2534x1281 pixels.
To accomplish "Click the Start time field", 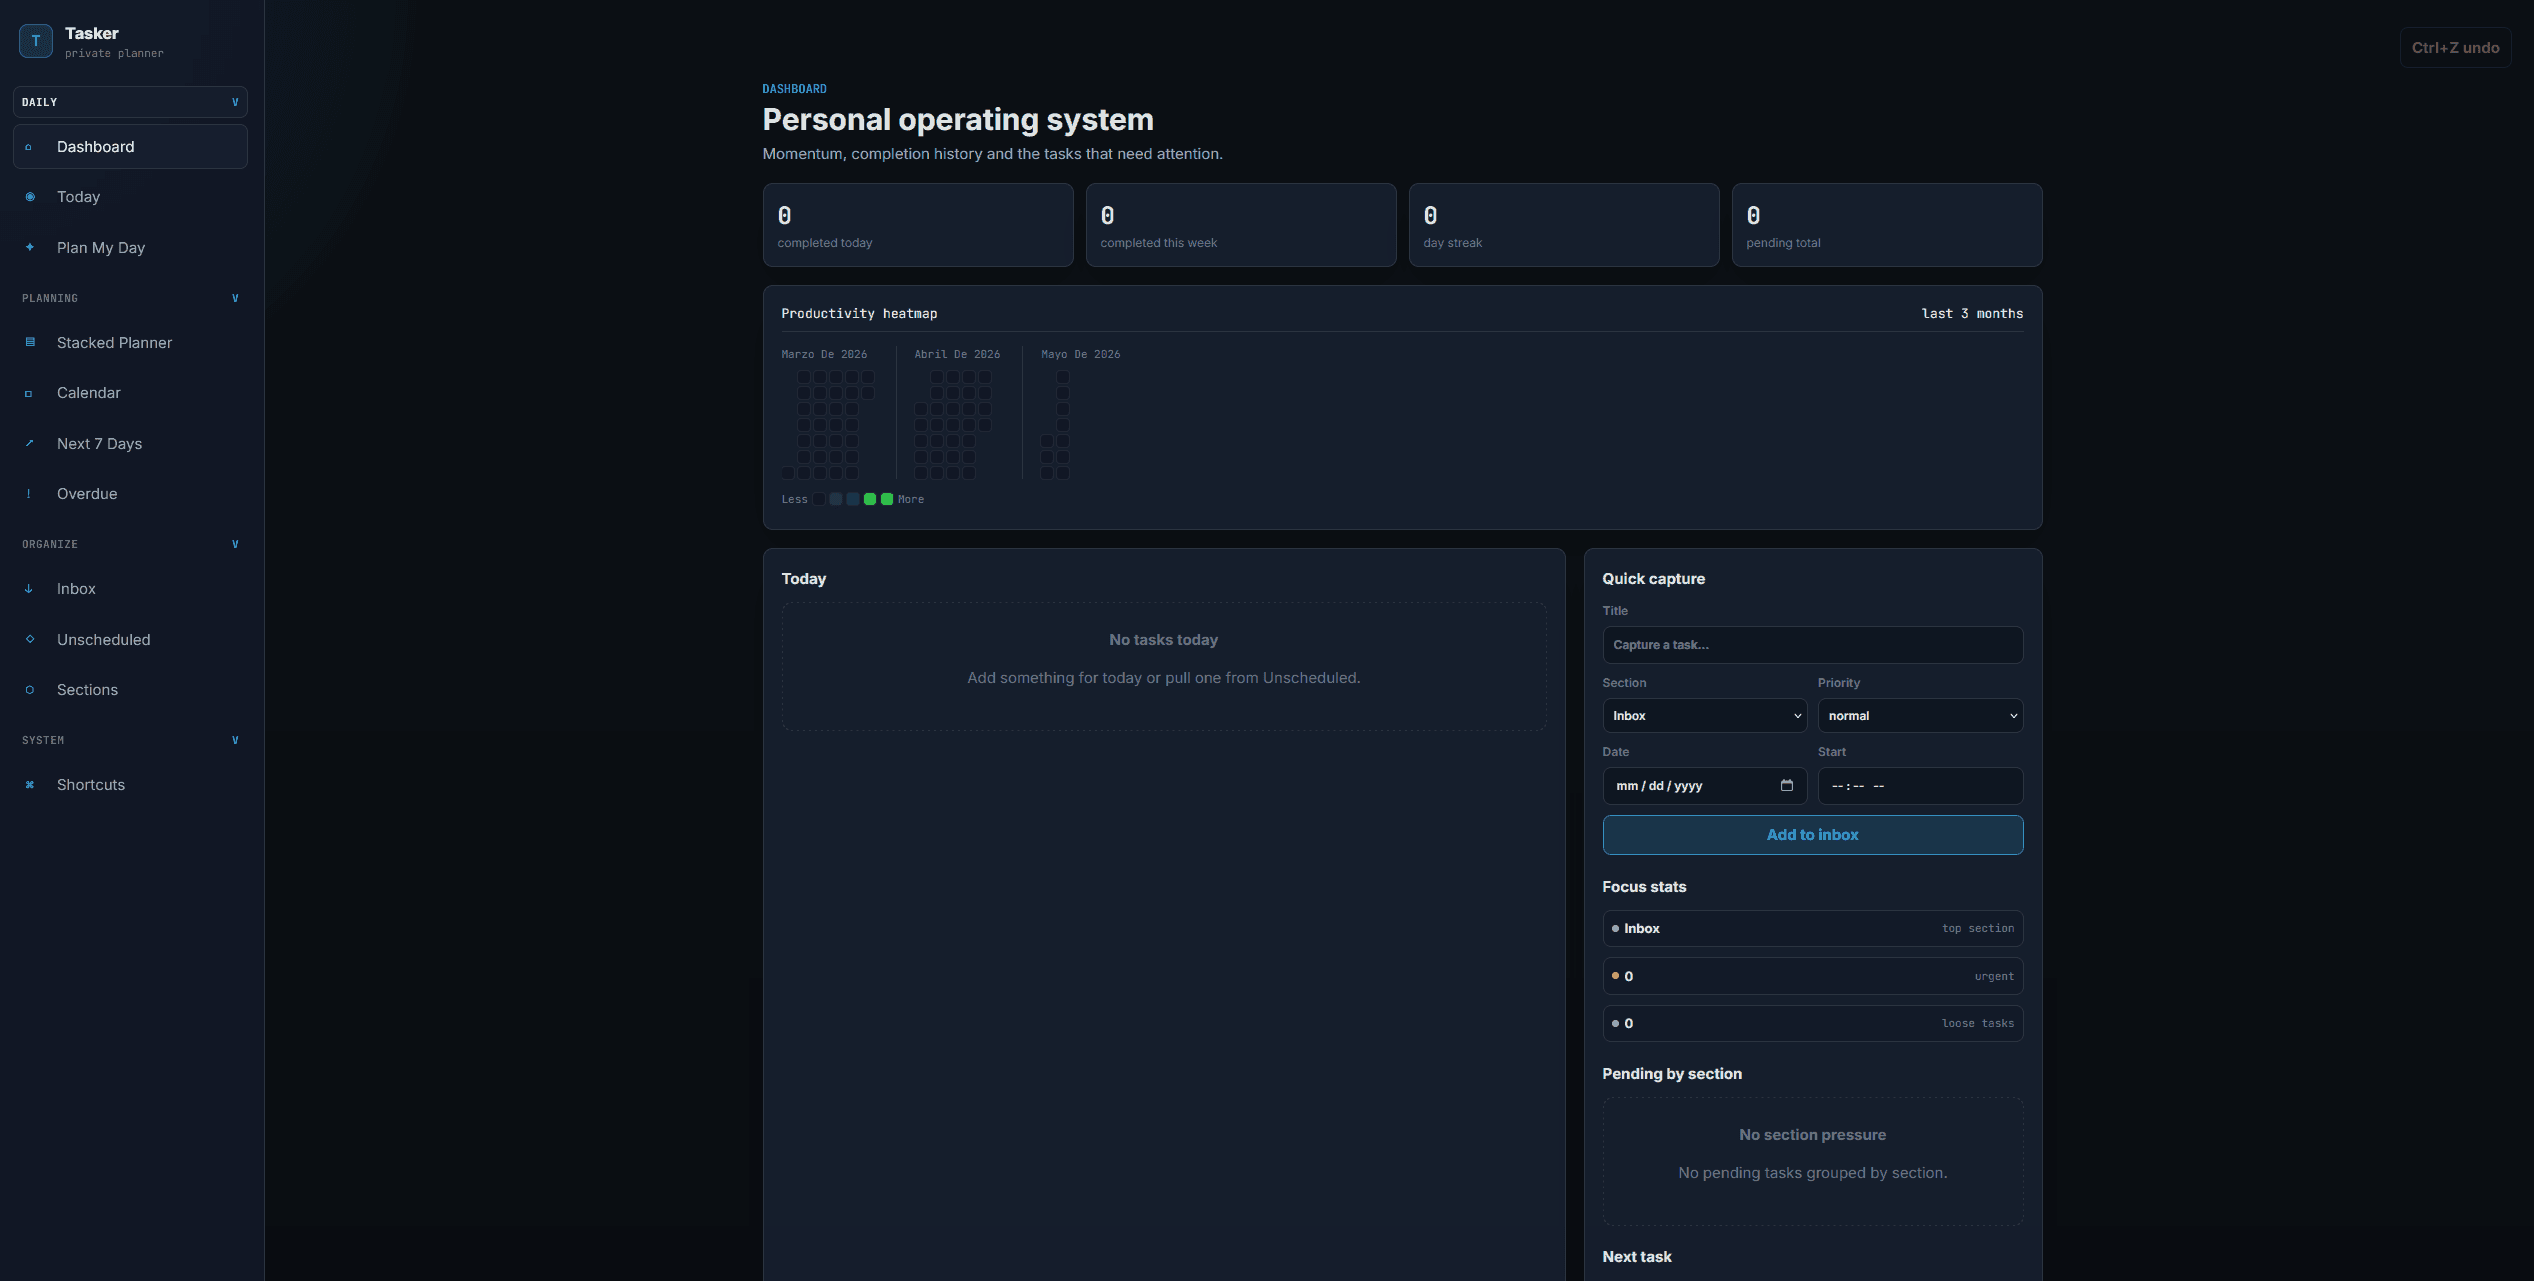I will click(1920, 786).
